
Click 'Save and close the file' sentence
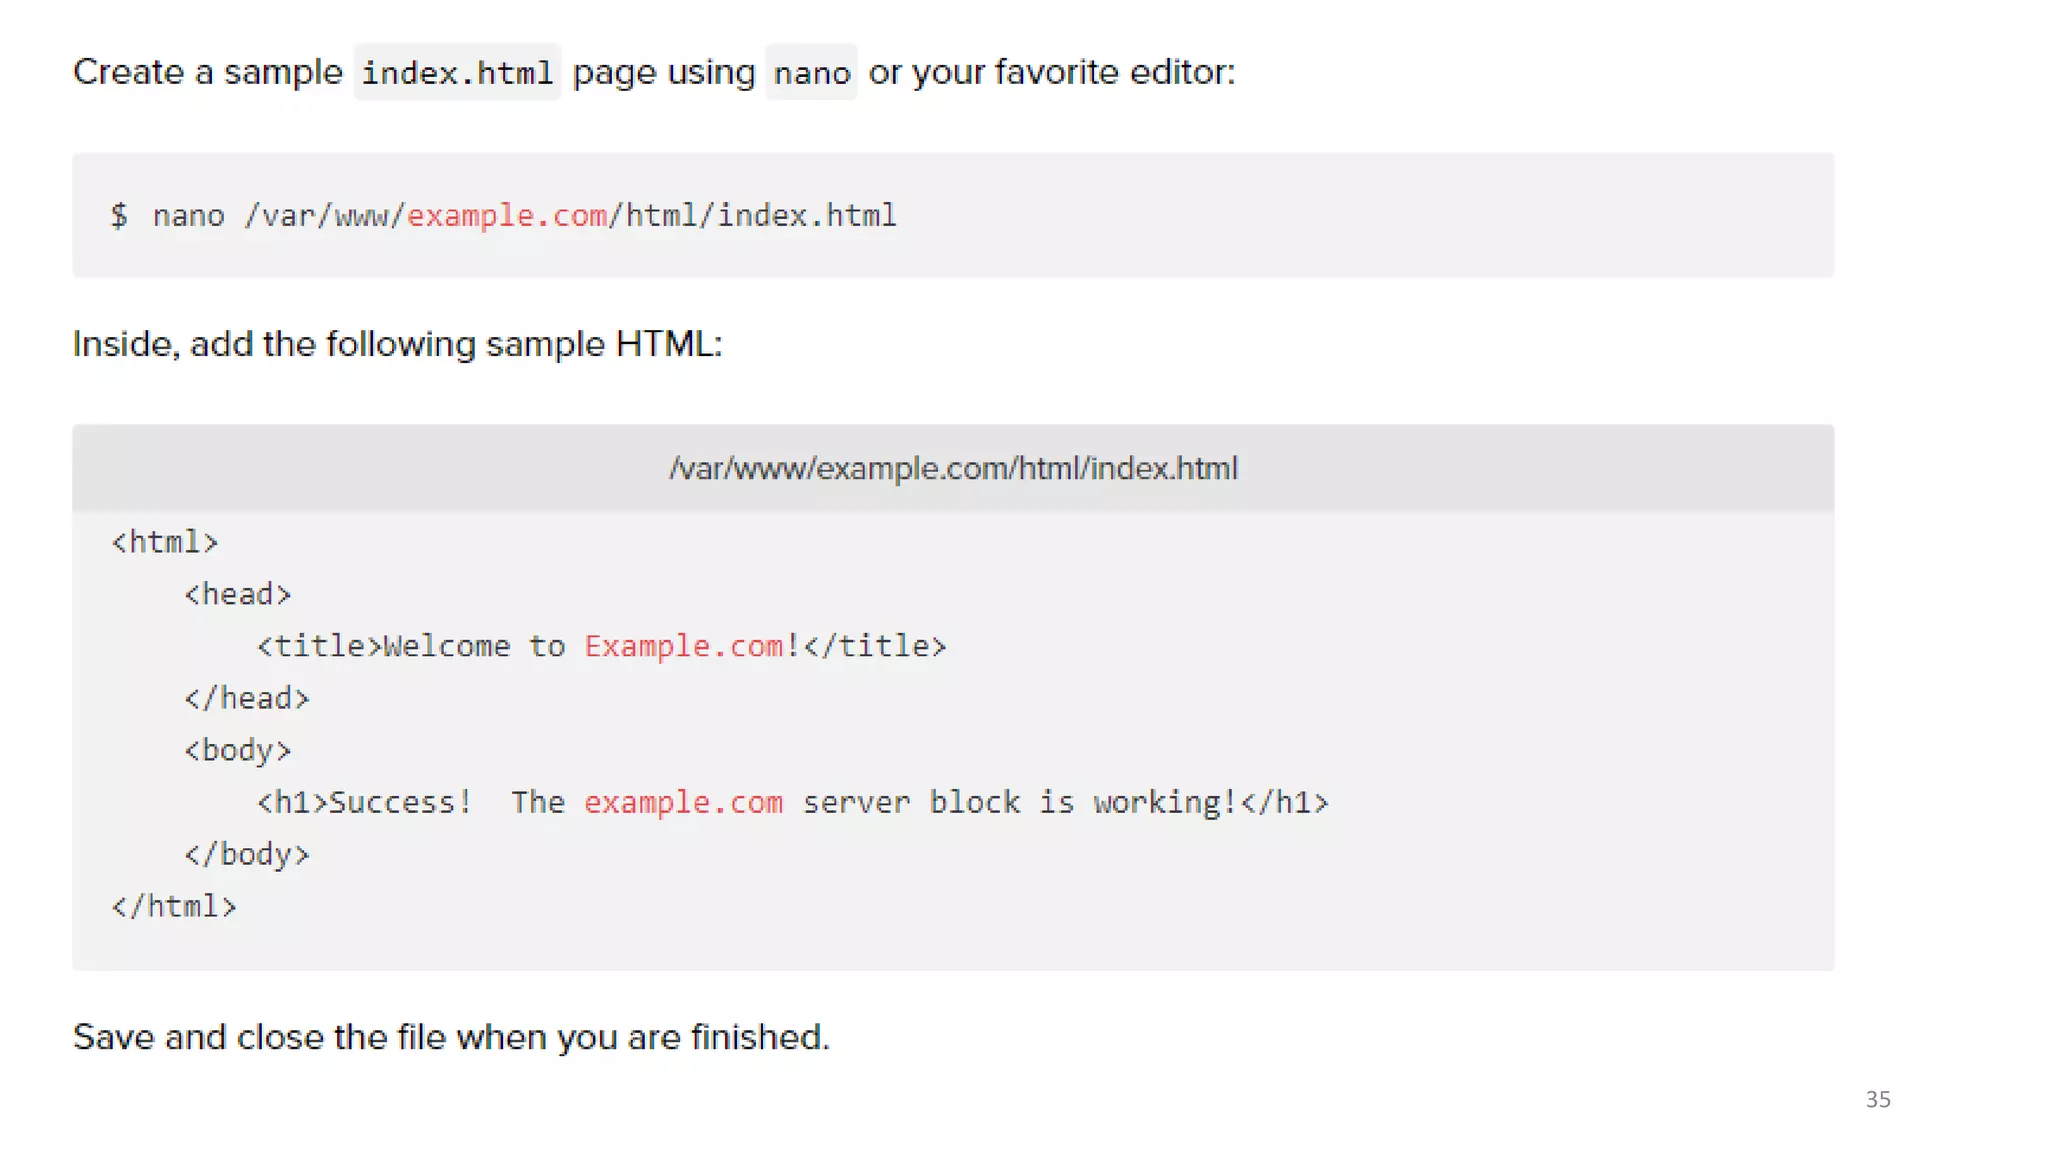click(451, 1037)
